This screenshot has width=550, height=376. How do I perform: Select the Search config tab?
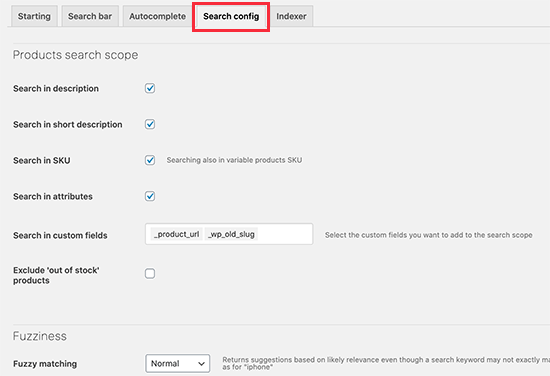click(x=231, y=16)
